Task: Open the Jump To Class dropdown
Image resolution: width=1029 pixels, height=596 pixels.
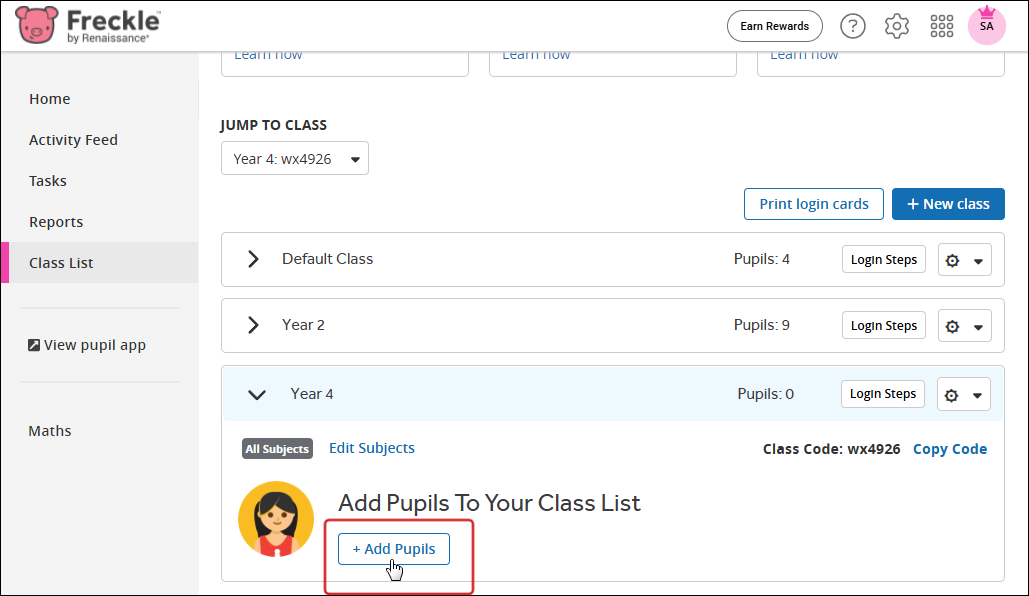Action: (295, 158)
